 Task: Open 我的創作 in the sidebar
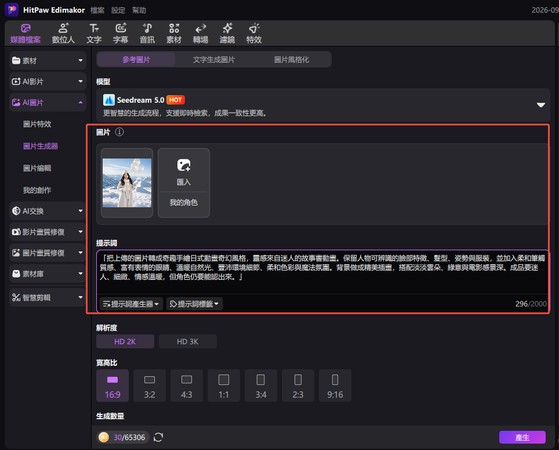(37, 190)
